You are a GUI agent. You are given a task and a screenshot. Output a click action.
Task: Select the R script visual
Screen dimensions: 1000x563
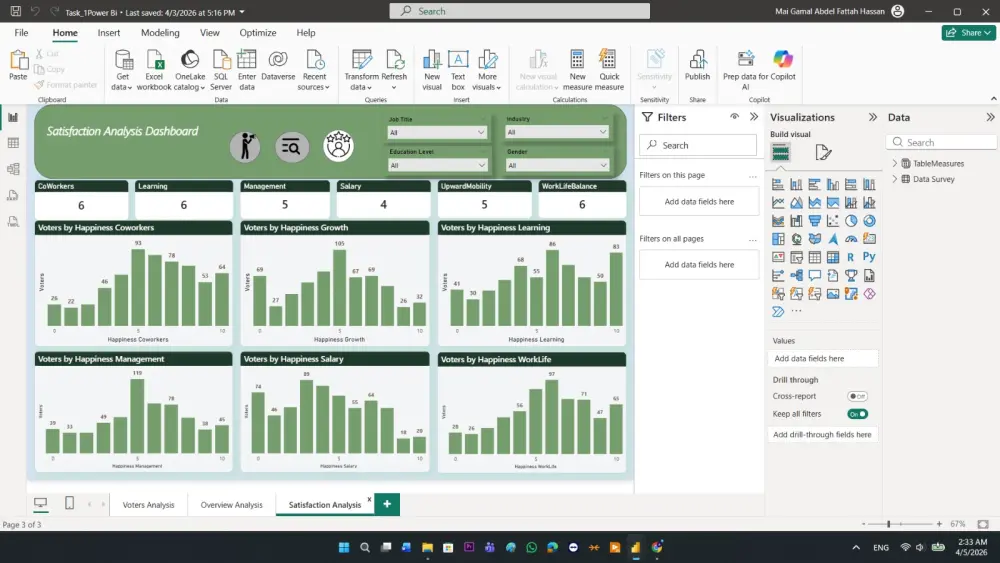click(x=851, y=257)
